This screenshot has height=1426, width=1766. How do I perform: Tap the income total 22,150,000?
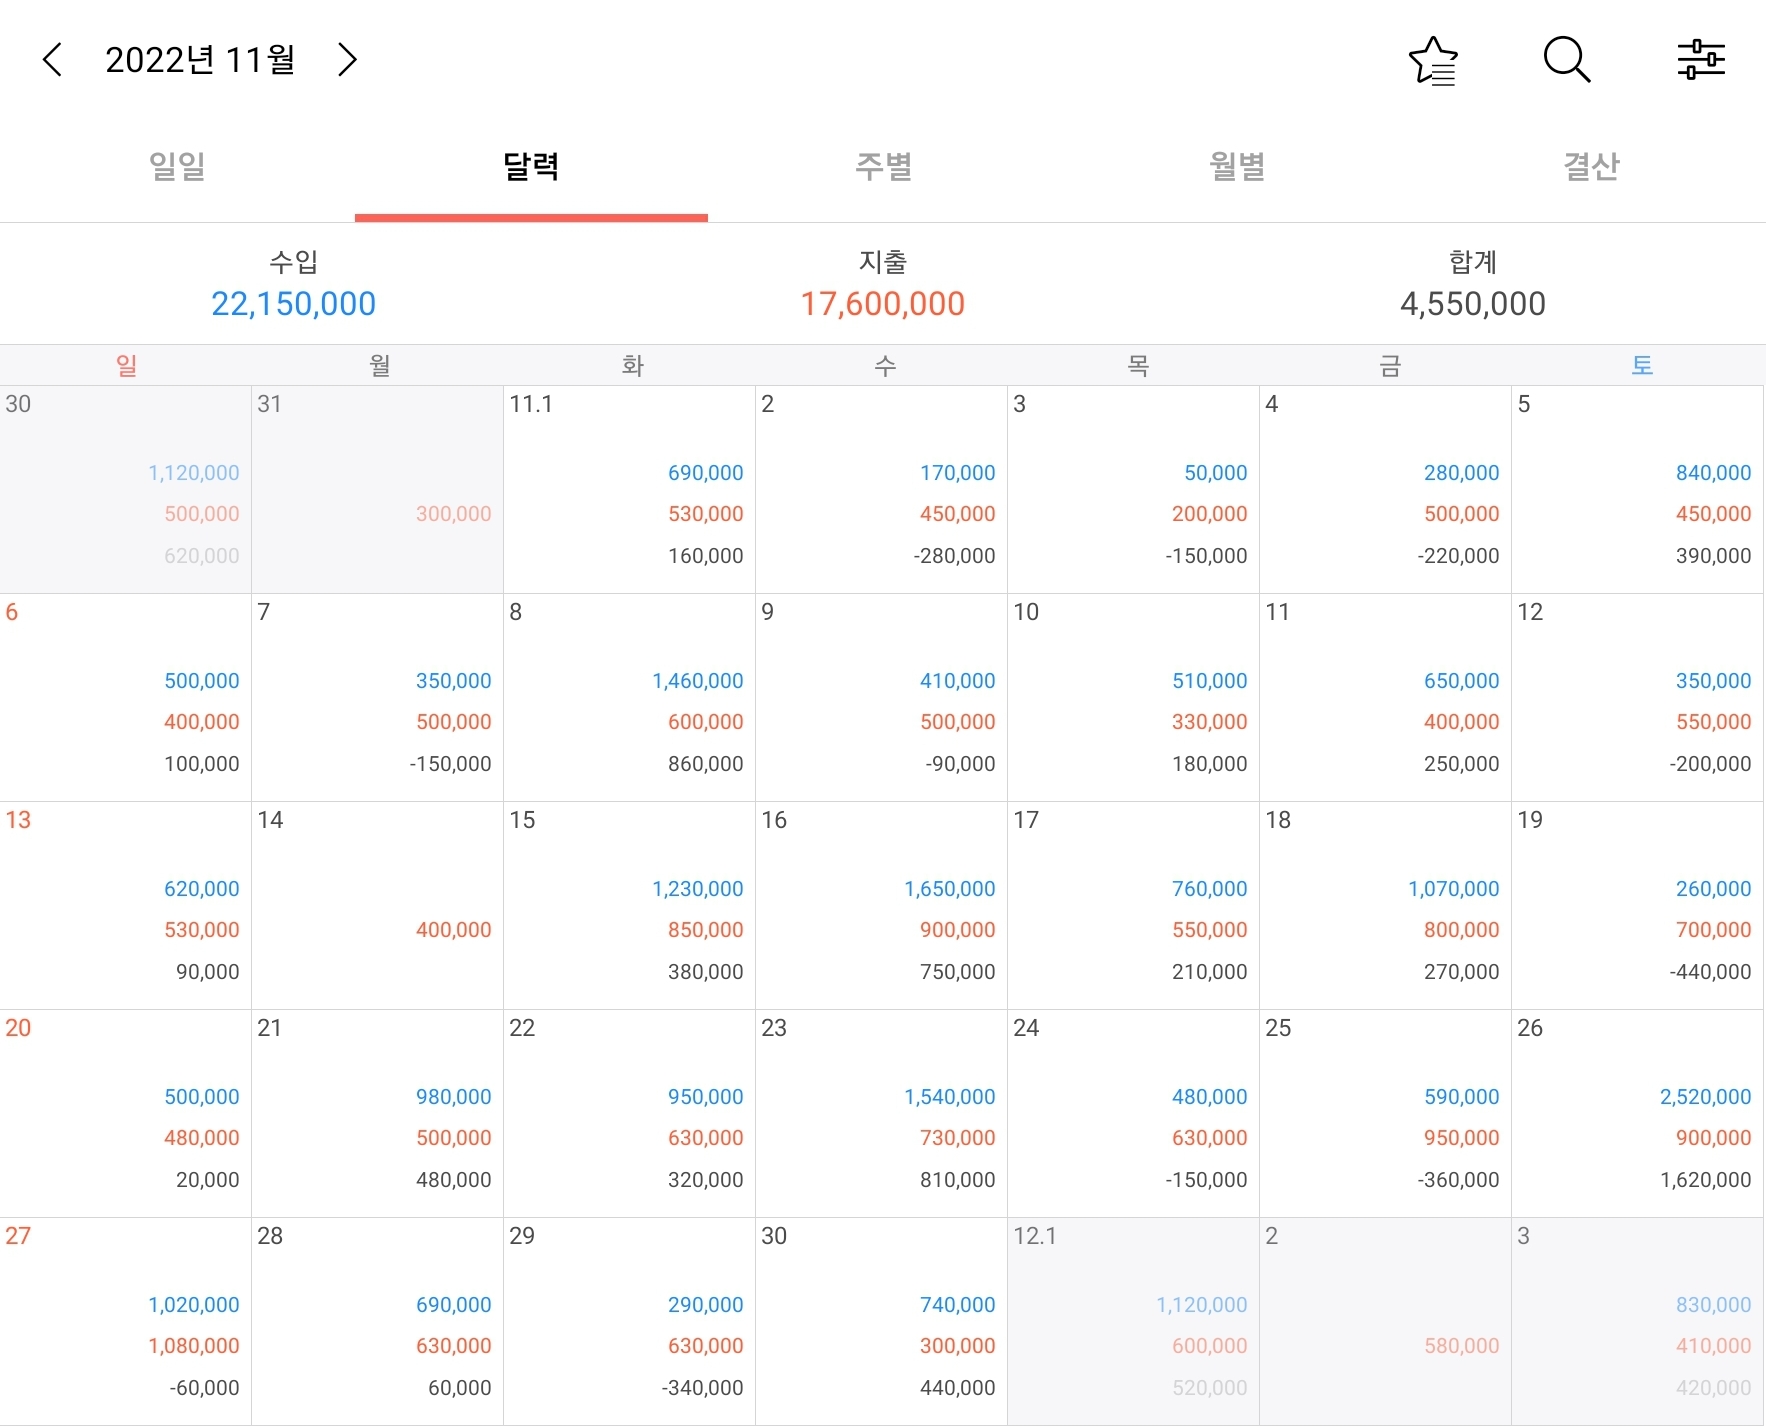pyautogui.click(x=294, y=304)
